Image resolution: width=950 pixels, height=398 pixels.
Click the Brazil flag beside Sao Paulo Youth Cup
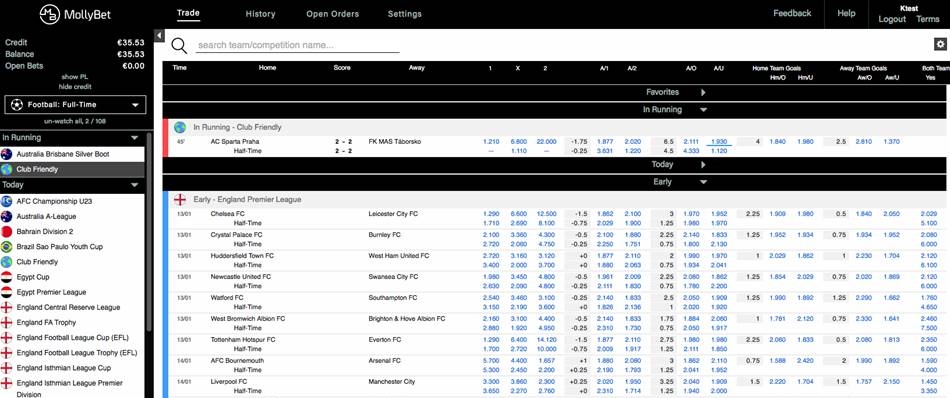pyautogui.click(x=7, y=247)
